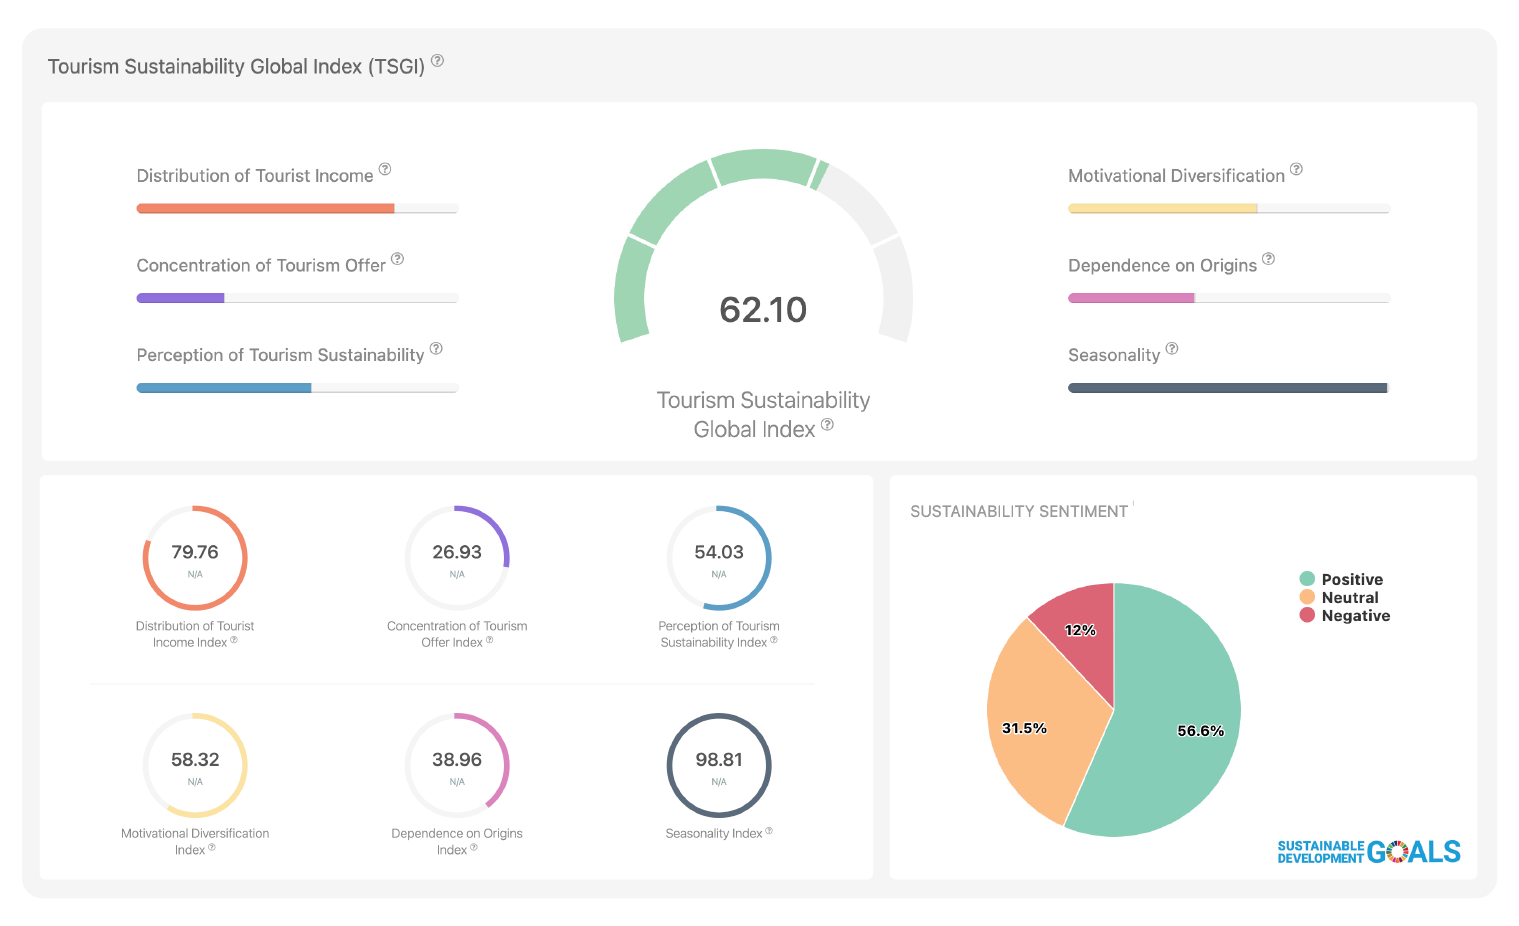The width and height of the screenshot is (1519, 926).
Task: Click help icon beside Perception of Tourism Sustainability Index
Action: point(774,640)
